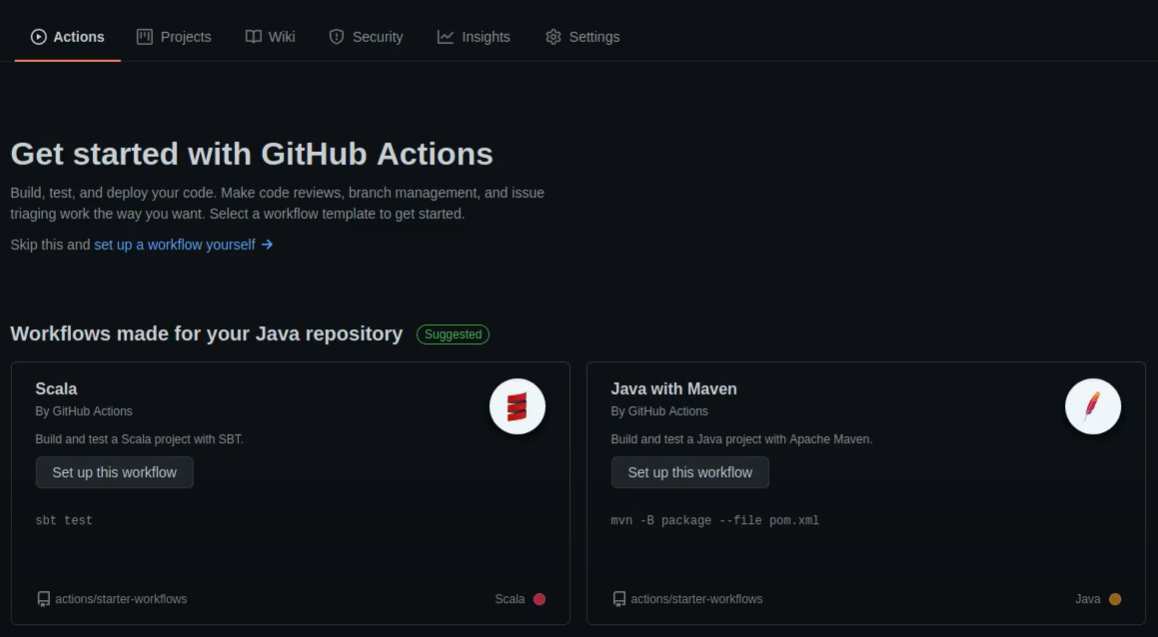Viewport: 1158px width, 637px height.
Task: Click the Suggested badge
Action: (453, 334)
